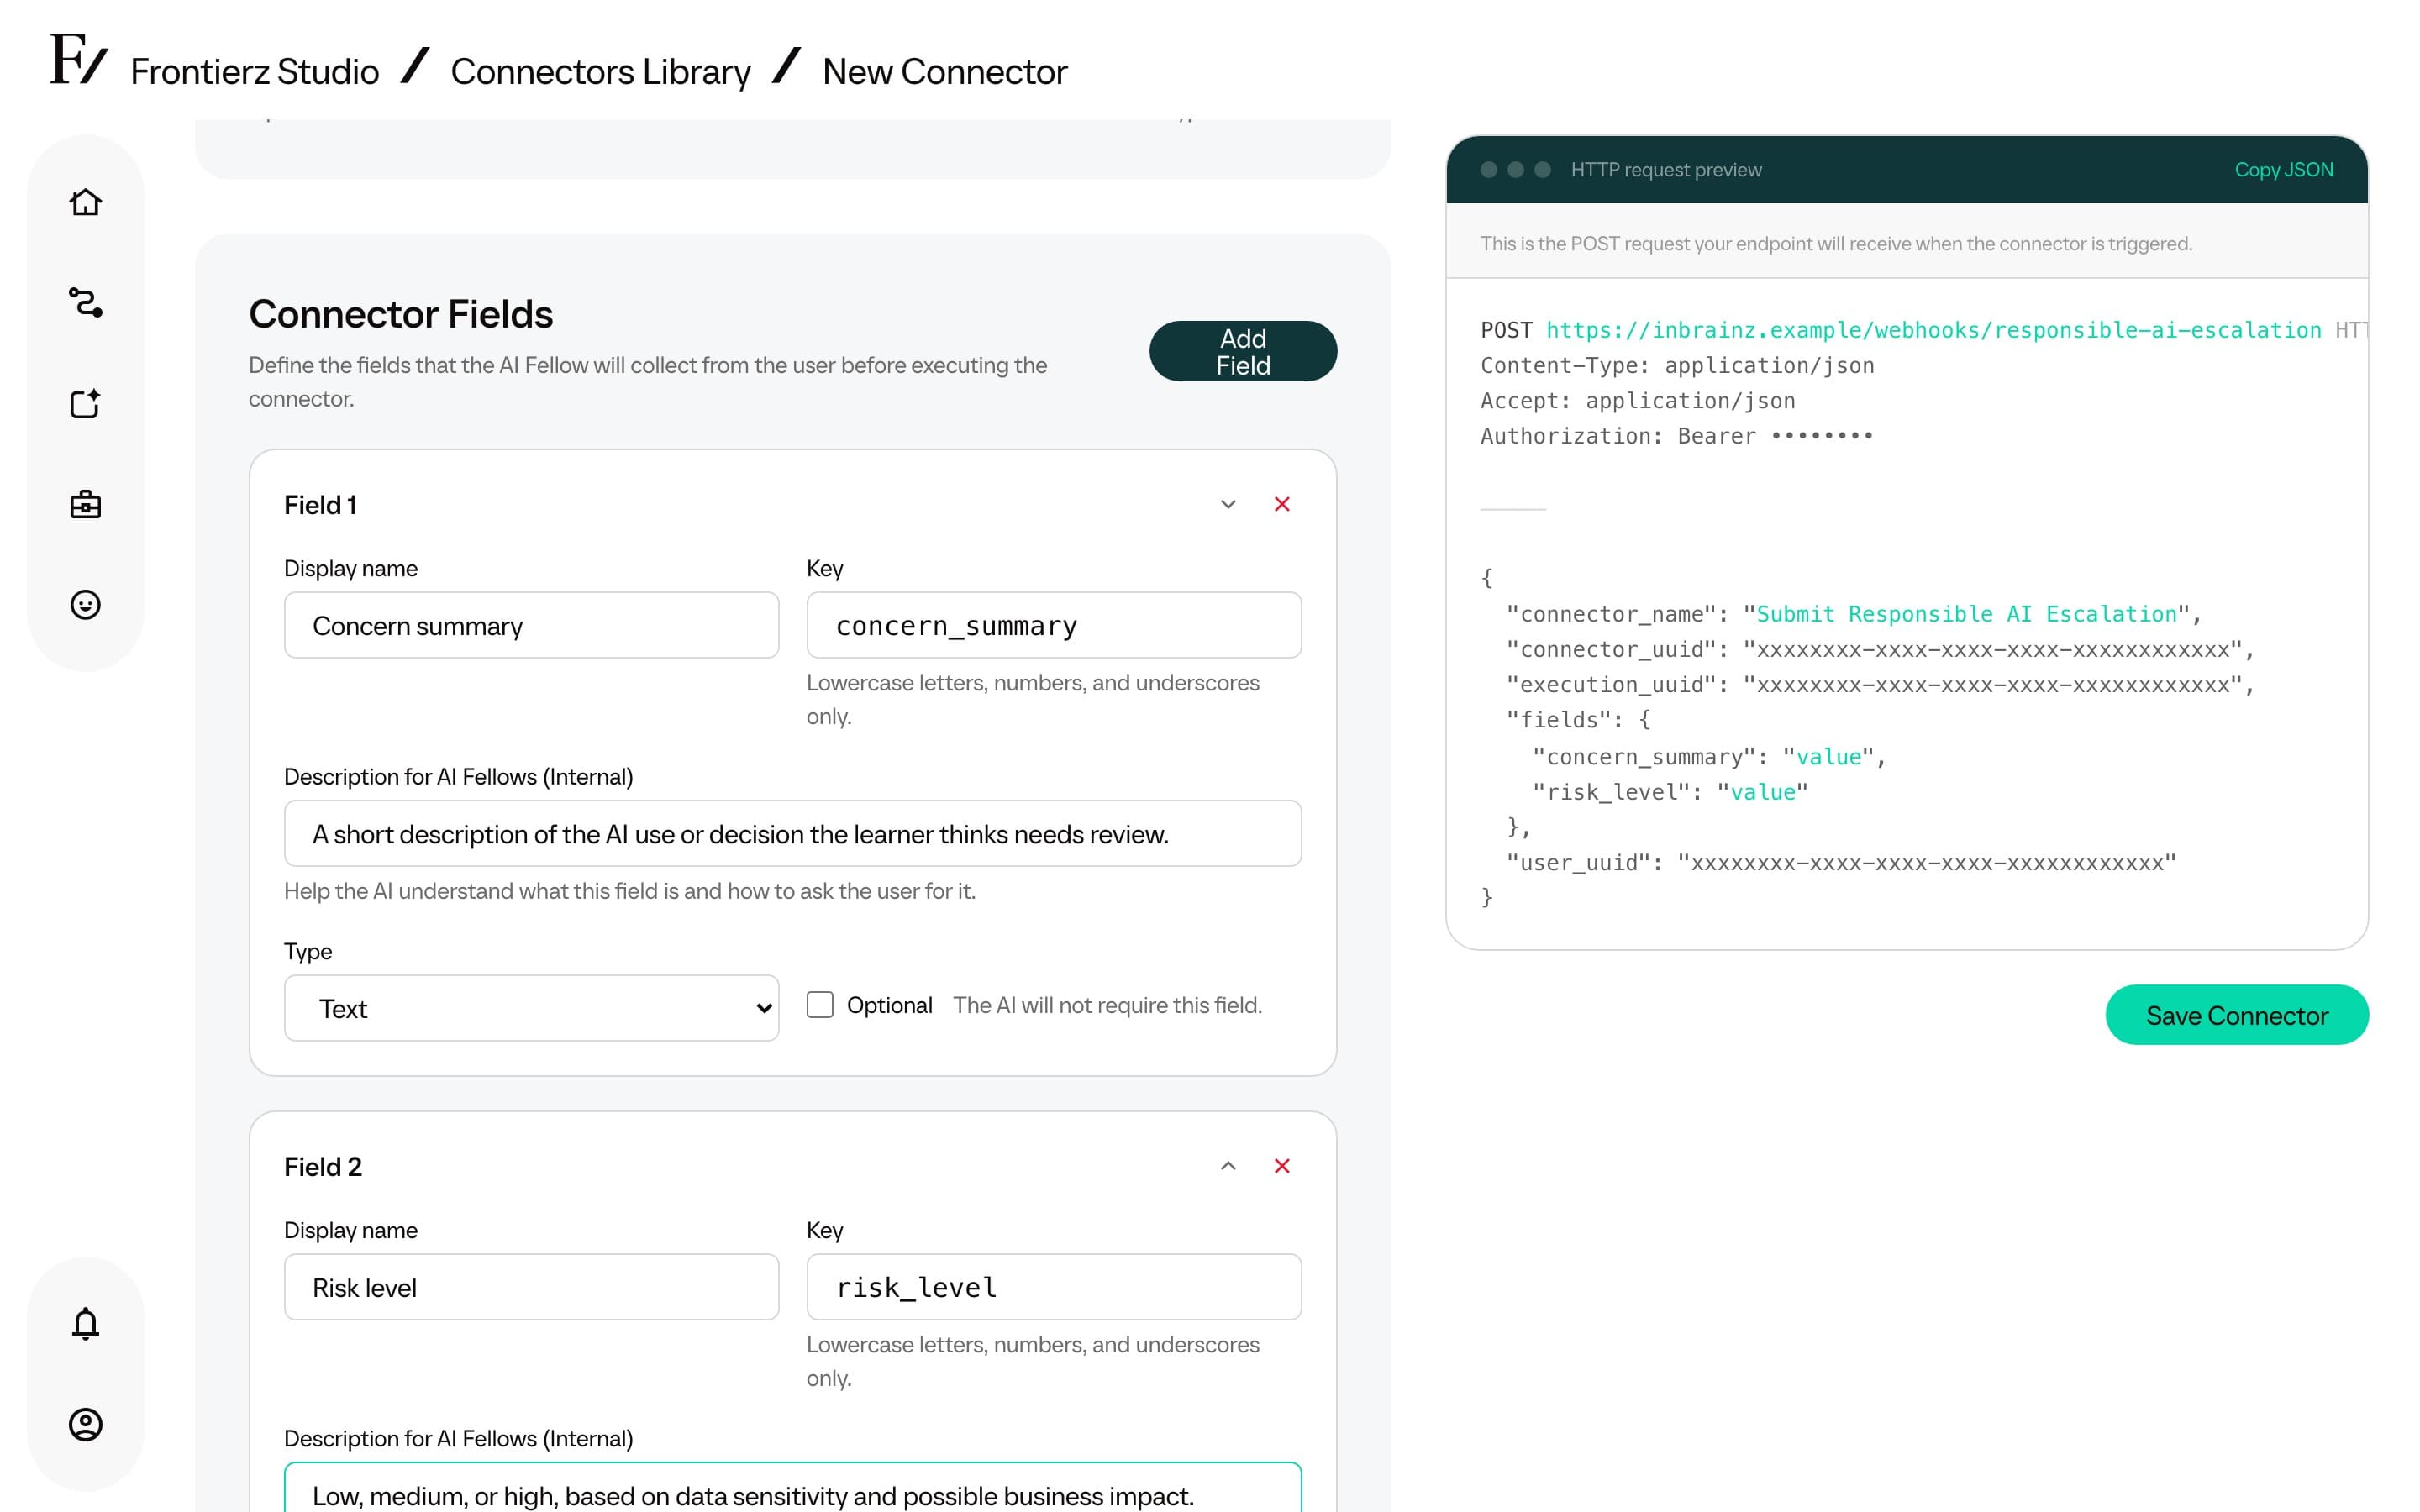Collapse Field 2 with the up chevron
This screenshot has width=2420, height=1512.
[1228, 1166]
